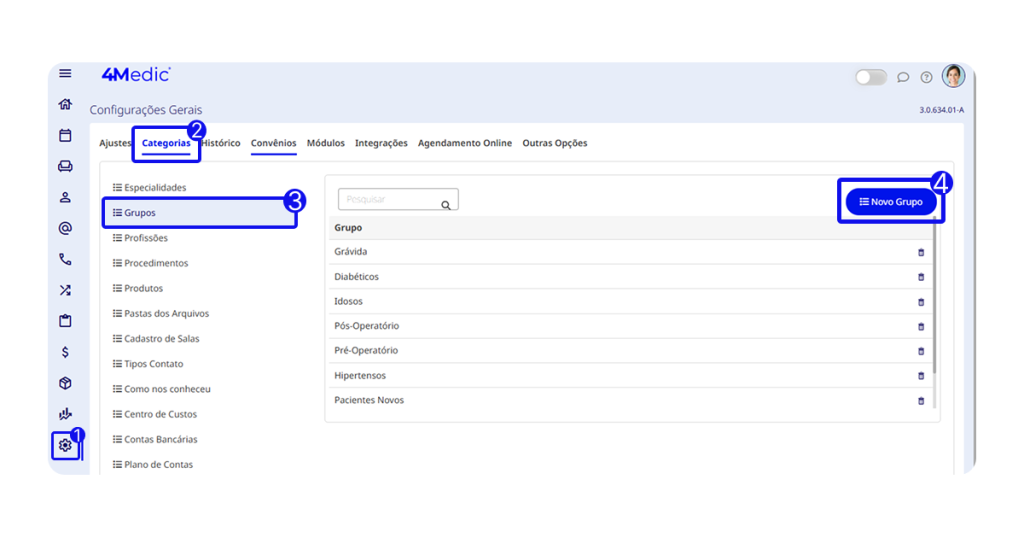The width and height of the screenshot is (1024, 538).
Task: Go to the home icon in sidebar
Action: [x=65, y=104]
